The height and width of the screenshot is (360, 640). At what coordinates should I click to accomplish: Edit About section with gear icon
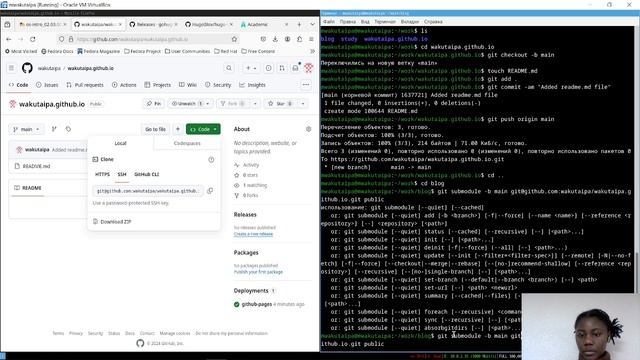pyautogui.click(x=309, y=129)
